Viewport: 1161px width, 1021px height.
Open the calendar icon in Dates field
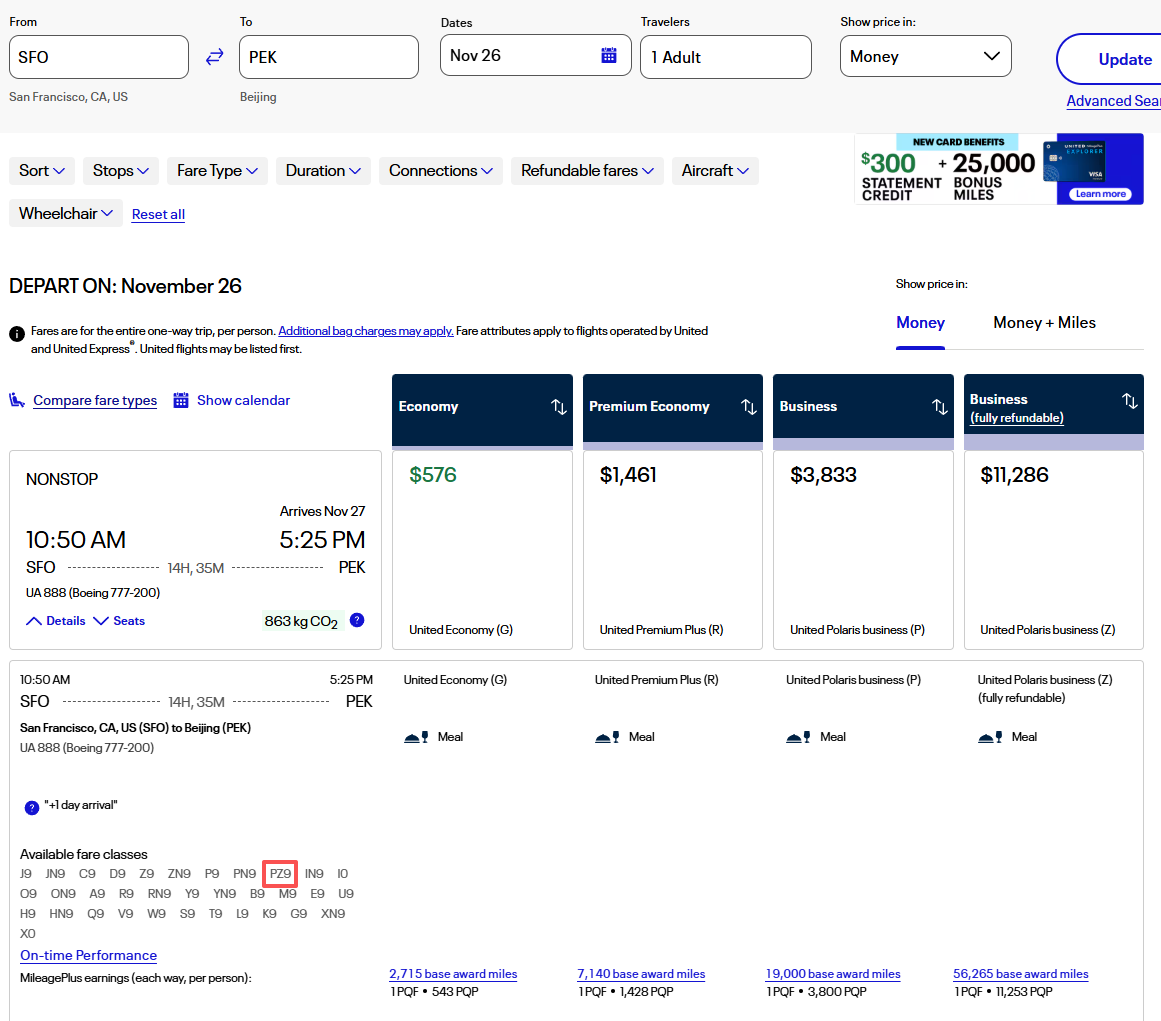pos(608,55)
